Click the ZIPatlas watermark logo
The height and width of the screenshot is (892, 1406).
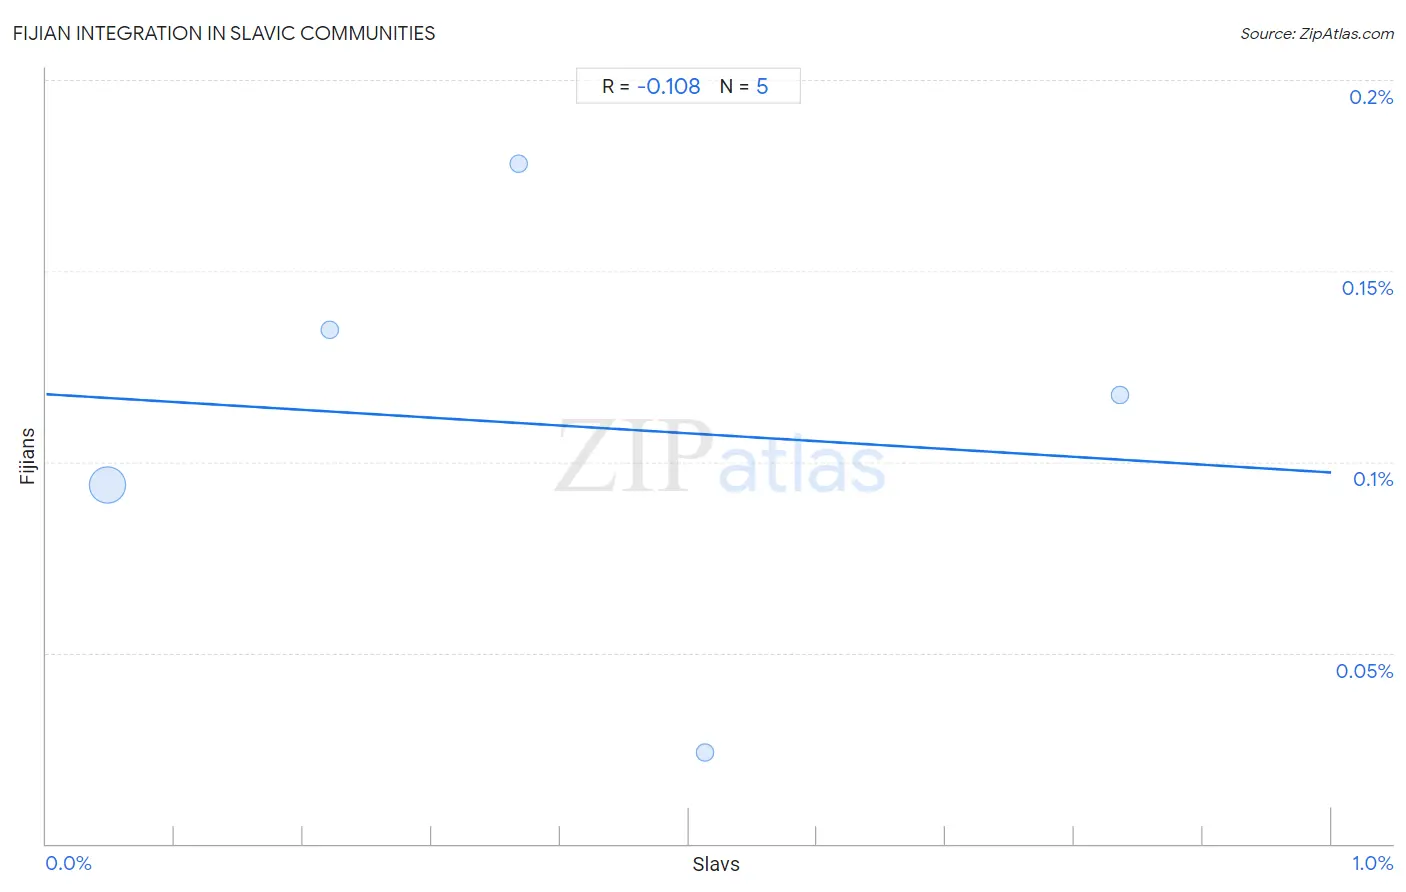click(720, 457)
